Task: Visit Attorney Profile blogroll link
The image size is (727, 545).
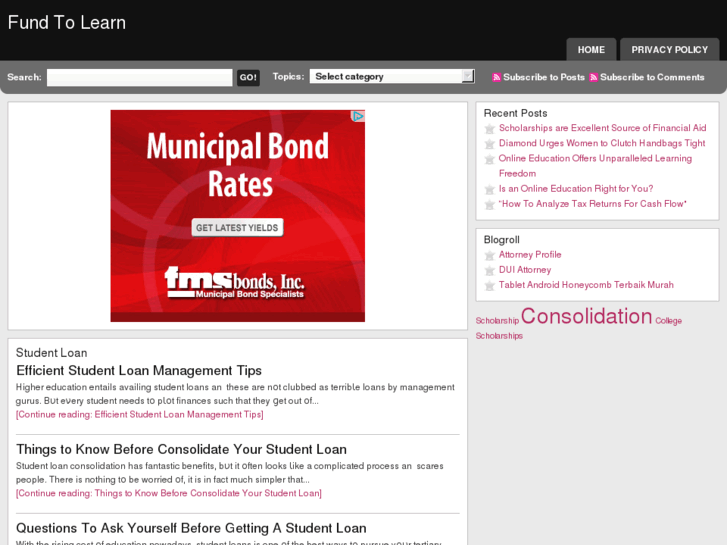Action: click(x=530, y=255)
